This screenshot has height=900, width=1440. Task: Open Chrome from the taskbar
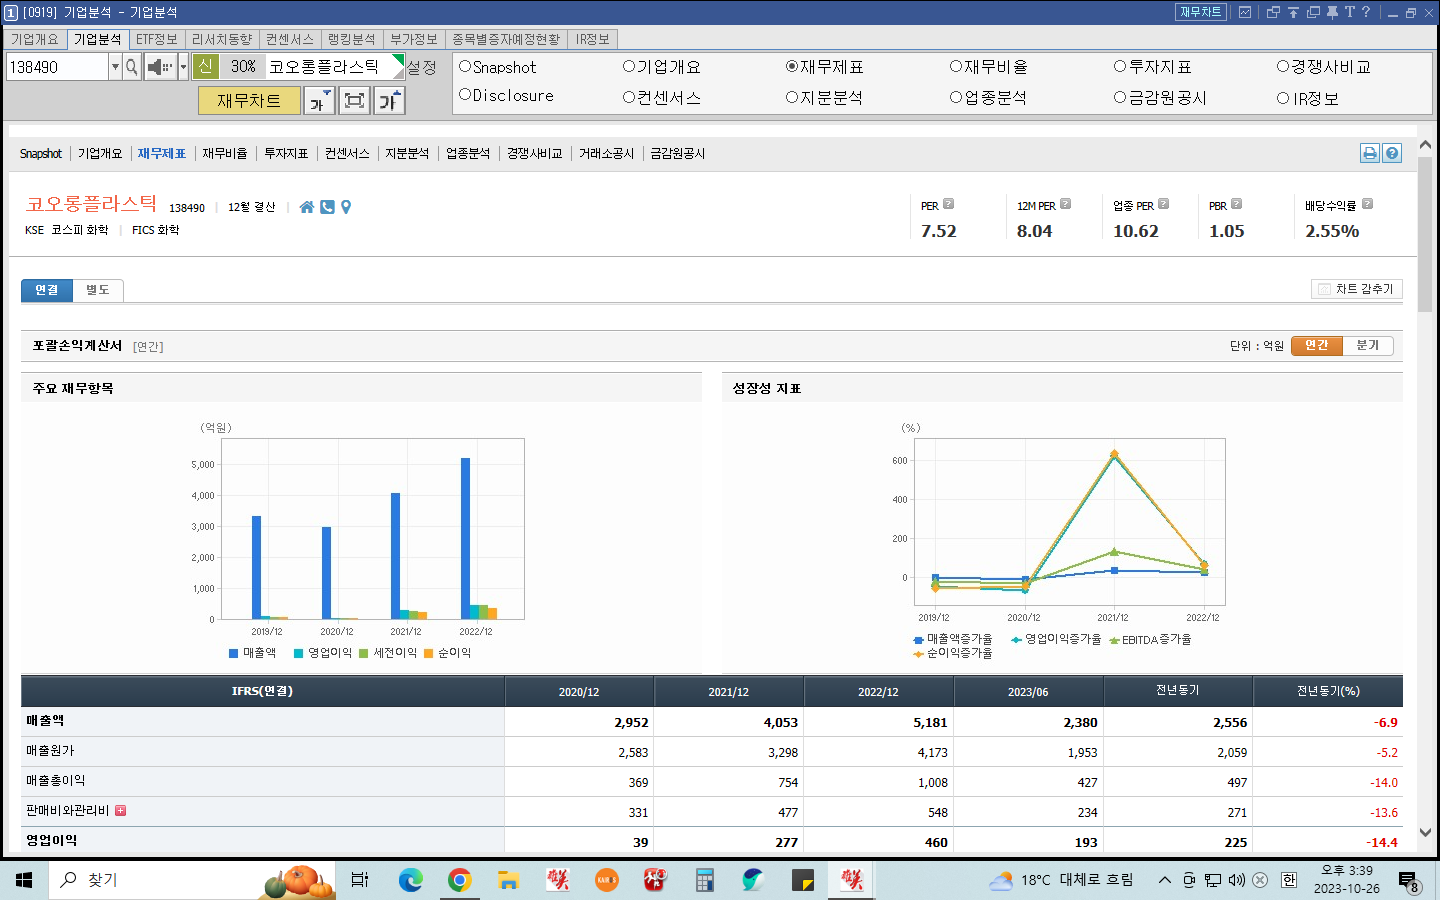[459, 880]
